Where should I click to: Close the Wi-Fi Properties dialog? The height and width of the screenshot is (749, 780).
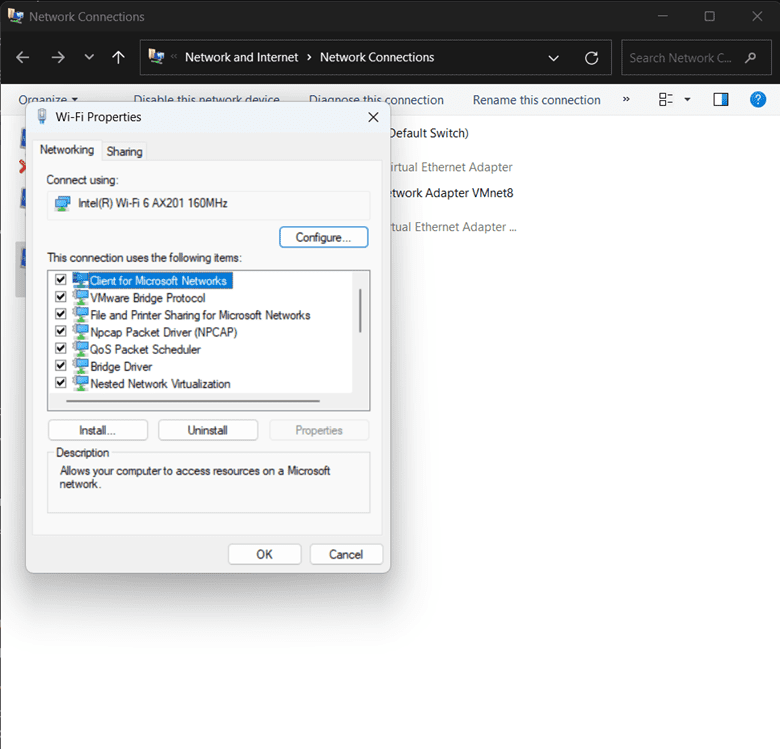tap(373, 117)
